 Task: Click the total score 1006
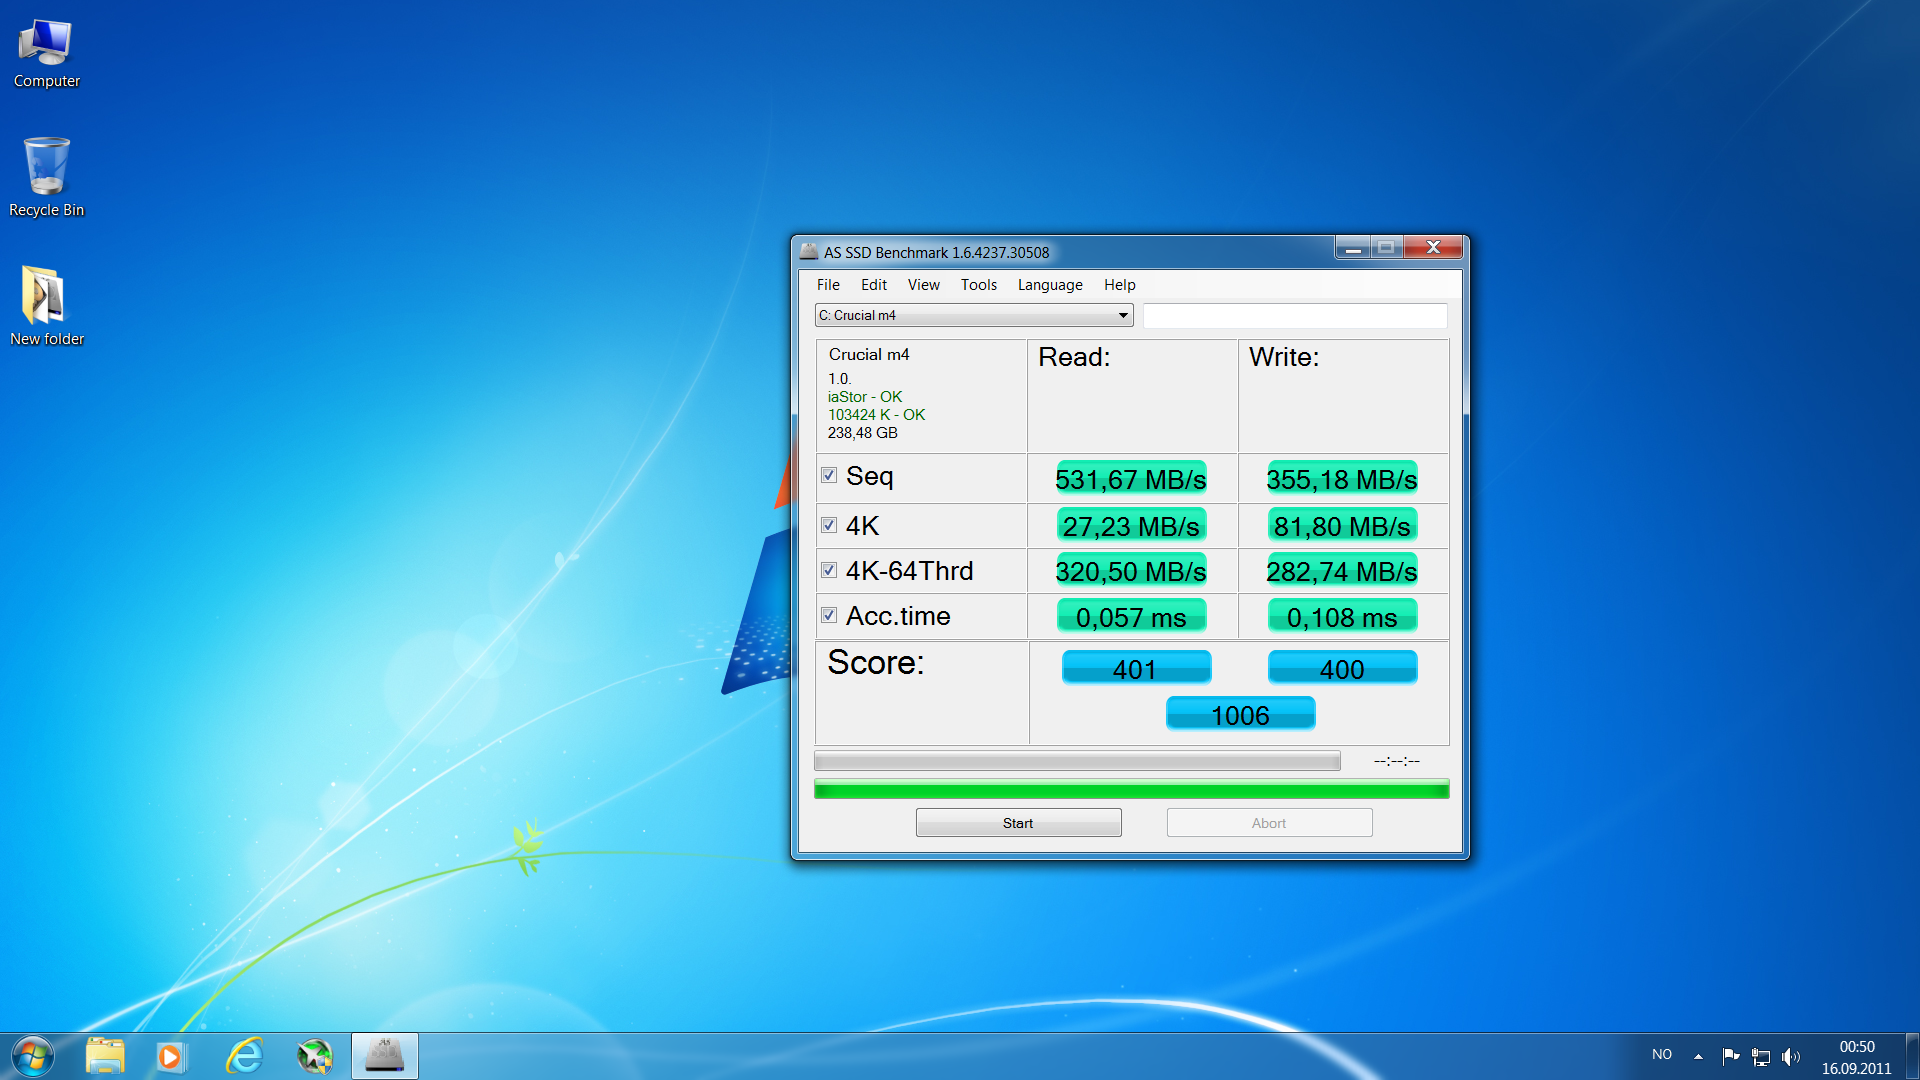coord(1240,714)
